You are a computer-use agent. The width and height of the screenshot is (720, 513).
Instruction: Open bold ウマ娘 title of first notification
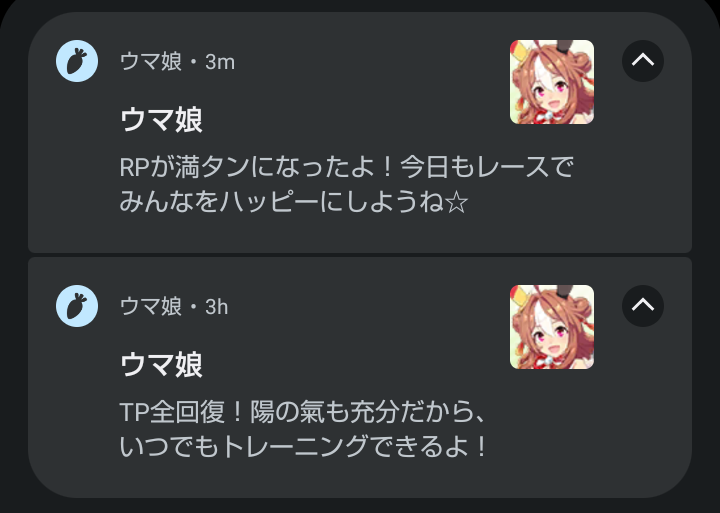[x=161, y=119]
